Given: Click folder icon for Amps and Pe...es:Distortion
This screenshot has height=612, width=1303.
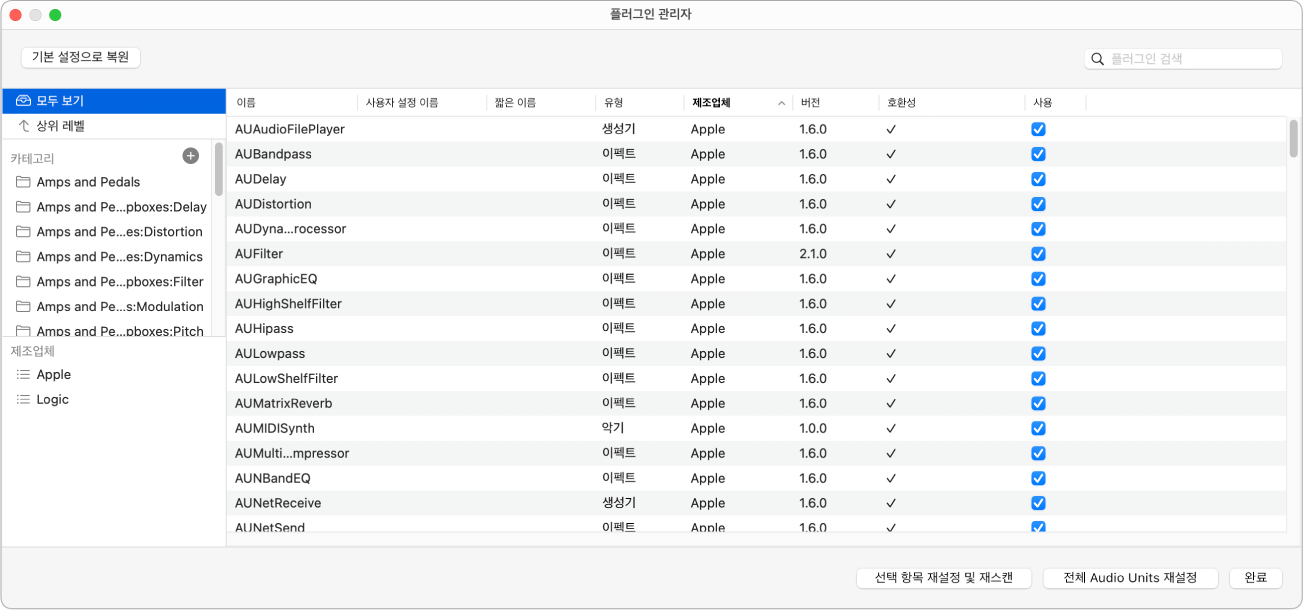Looking at the screenshot, I should click(x=23, y=232).
